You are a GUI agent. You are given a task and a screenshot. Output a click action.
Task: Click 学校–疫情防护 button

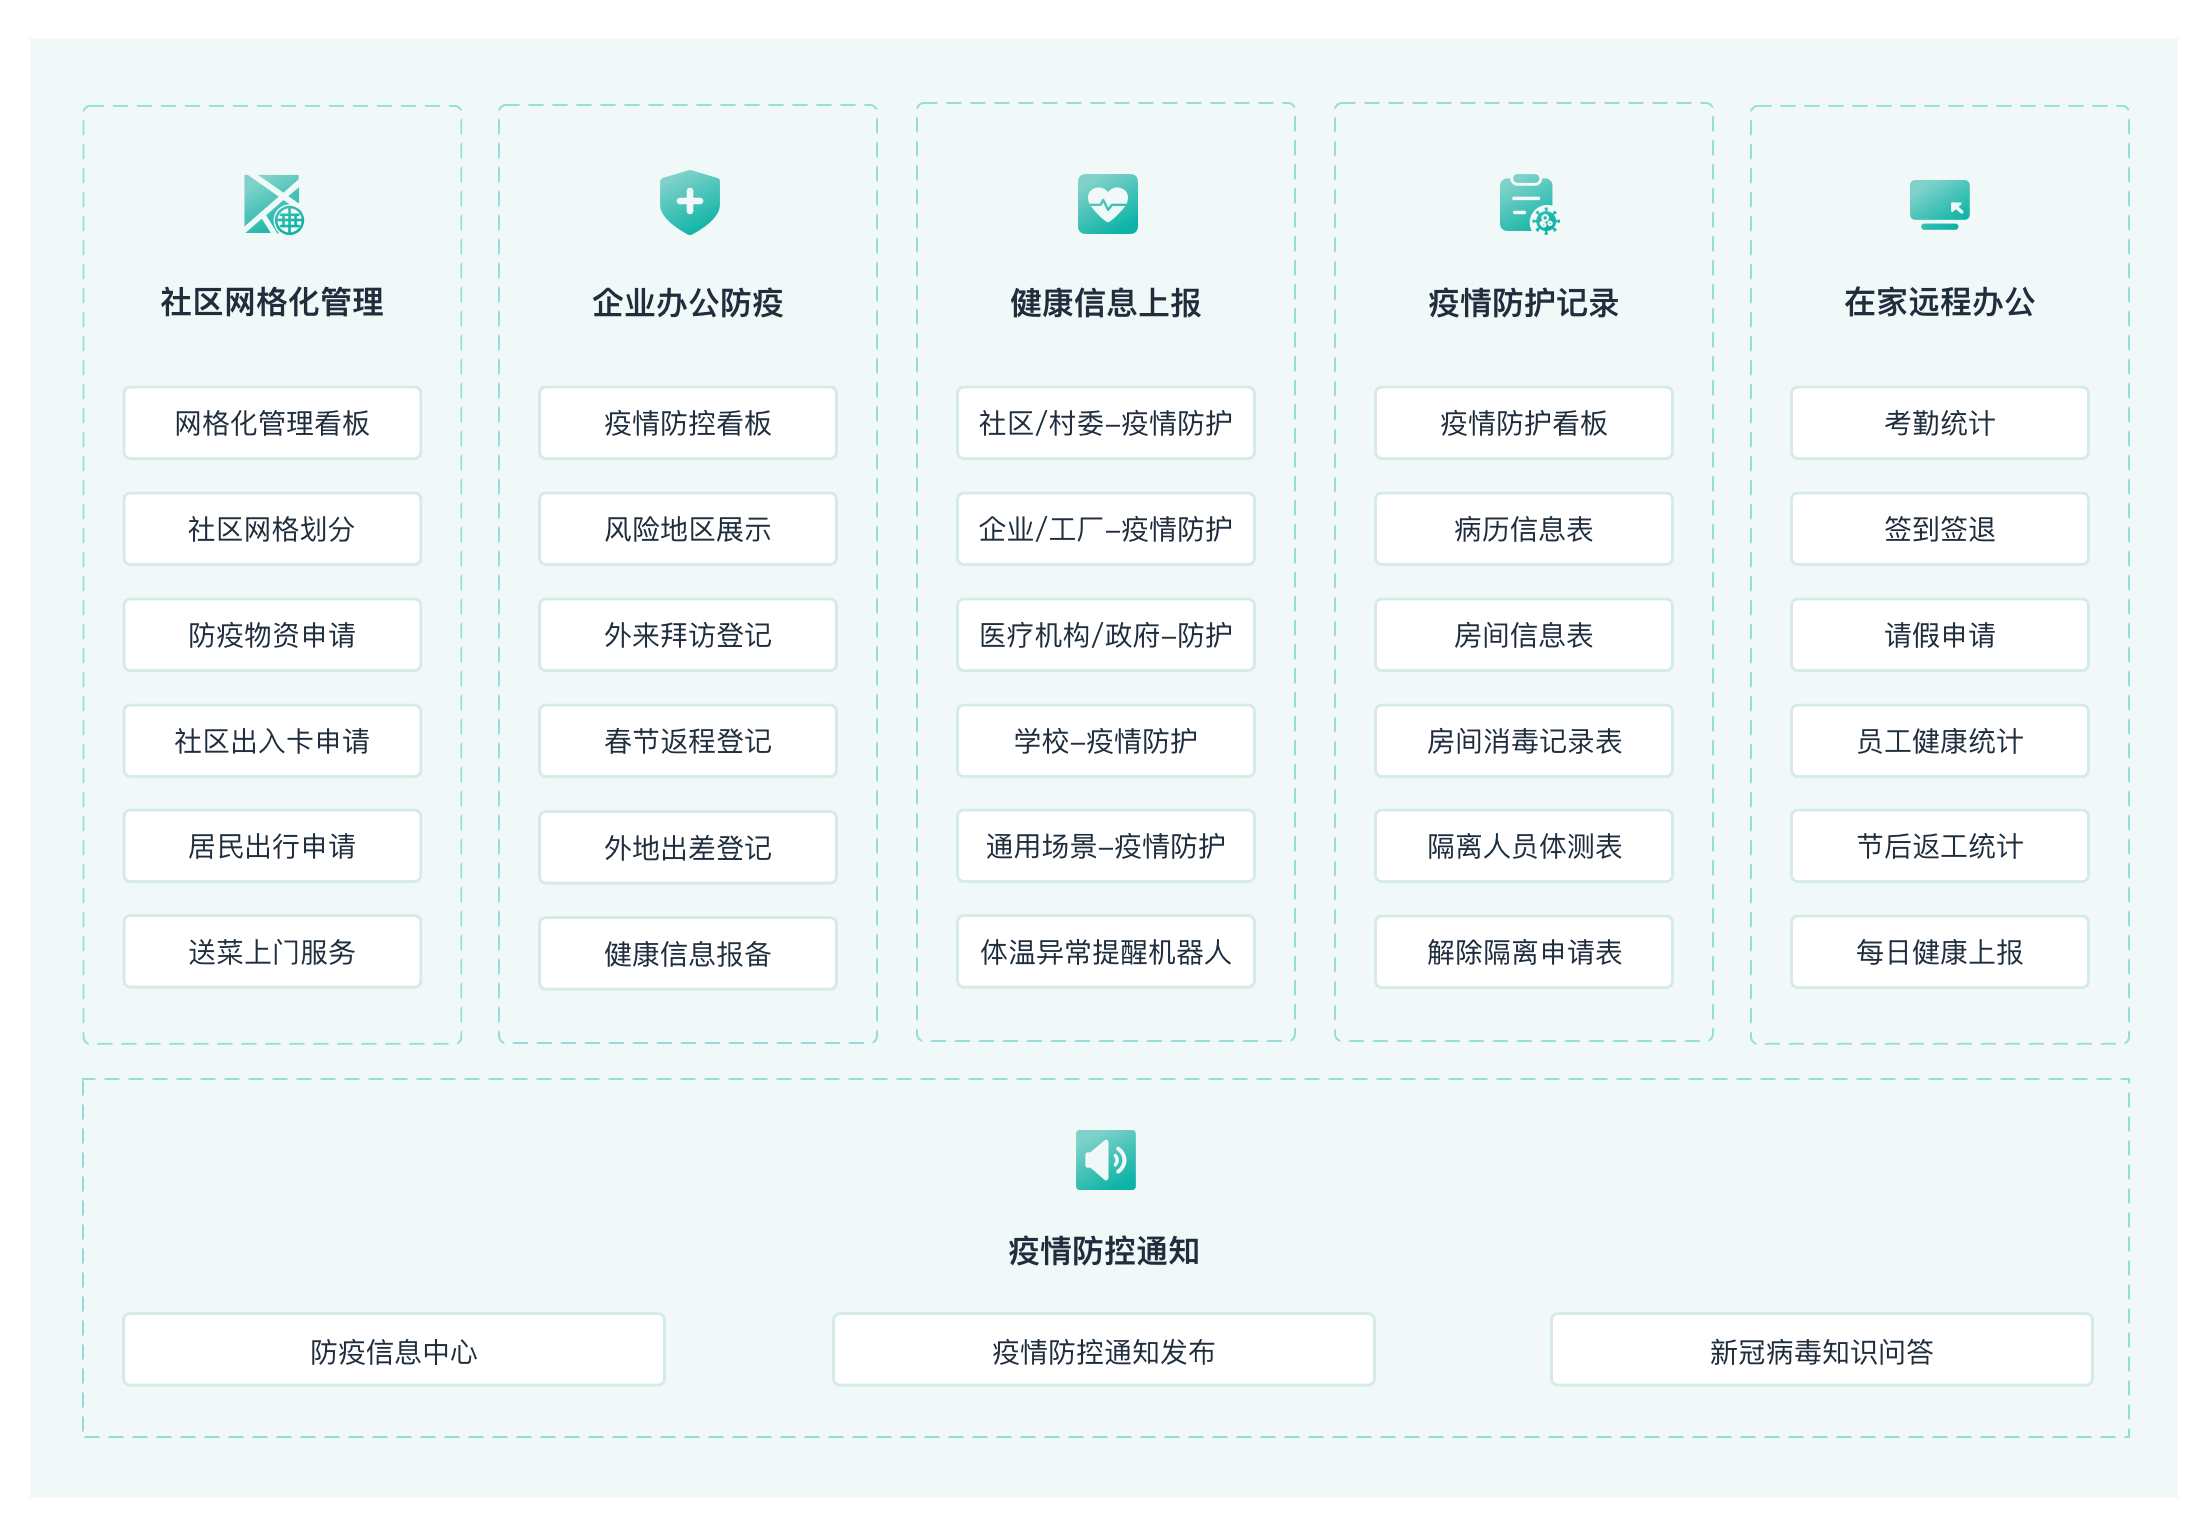click(1105, 741)
